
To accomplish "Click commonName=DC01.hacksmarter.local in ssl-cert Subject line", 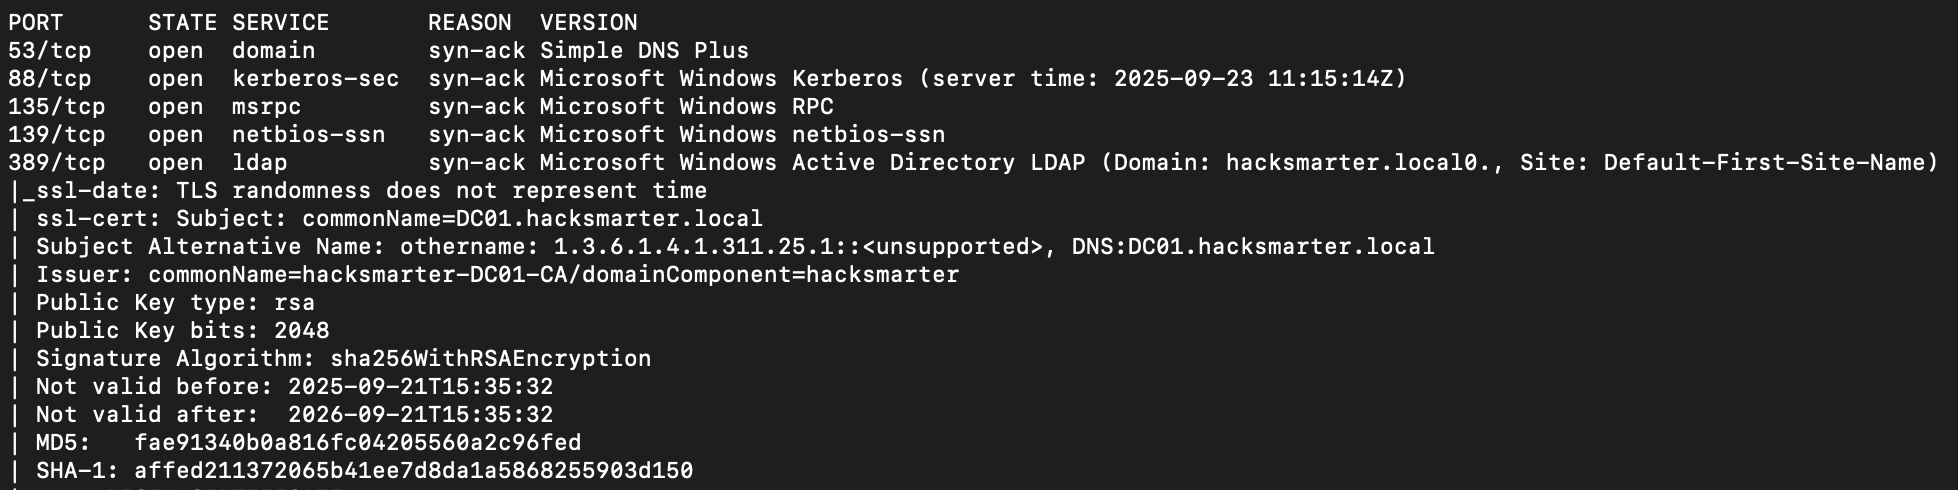I will click(x=532, y=218).
